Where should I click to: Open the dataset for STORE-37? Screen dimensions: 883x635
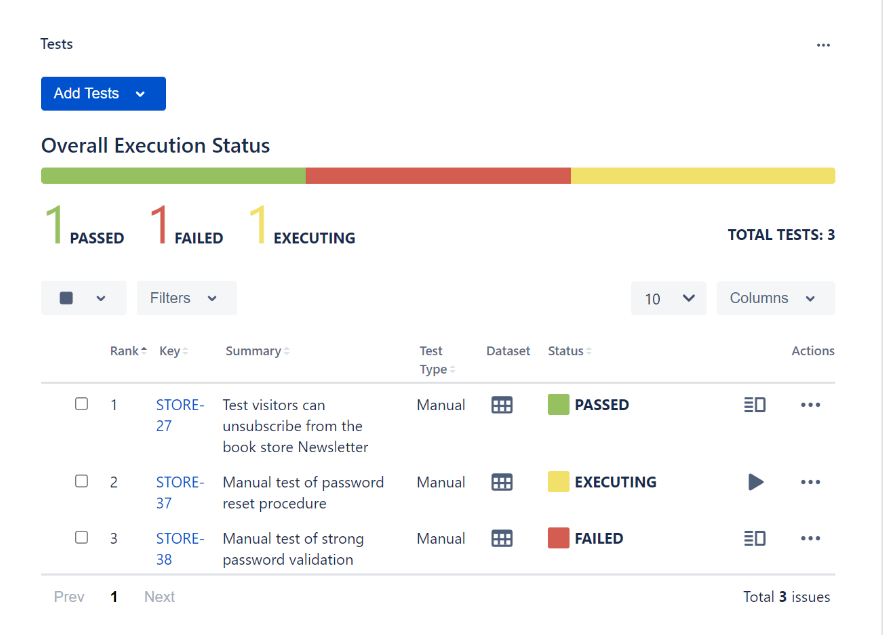coord(501,482)
